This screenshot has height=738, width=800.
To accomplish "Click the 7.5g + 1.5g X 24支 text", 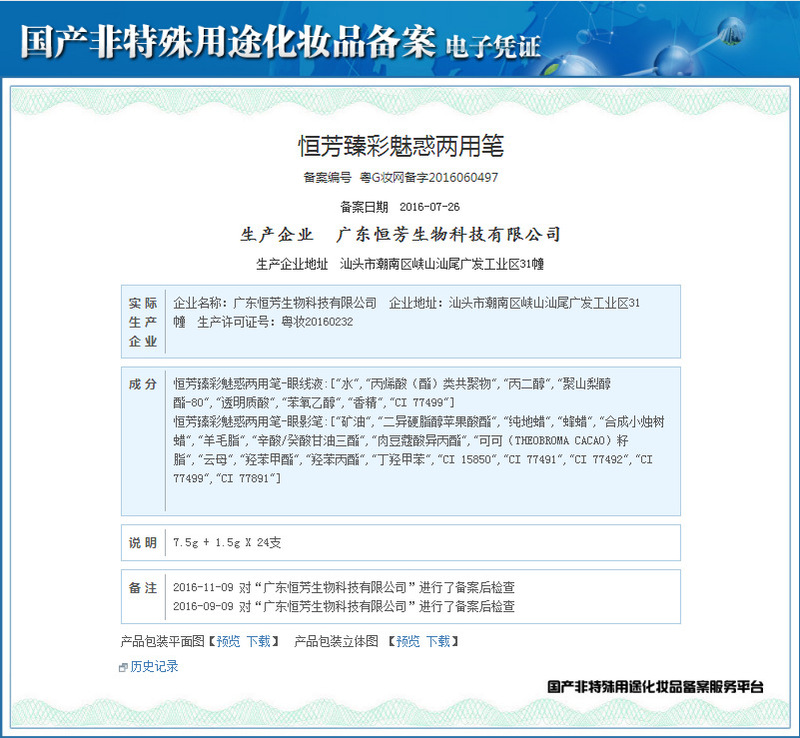I will click(x=227, y=543).
